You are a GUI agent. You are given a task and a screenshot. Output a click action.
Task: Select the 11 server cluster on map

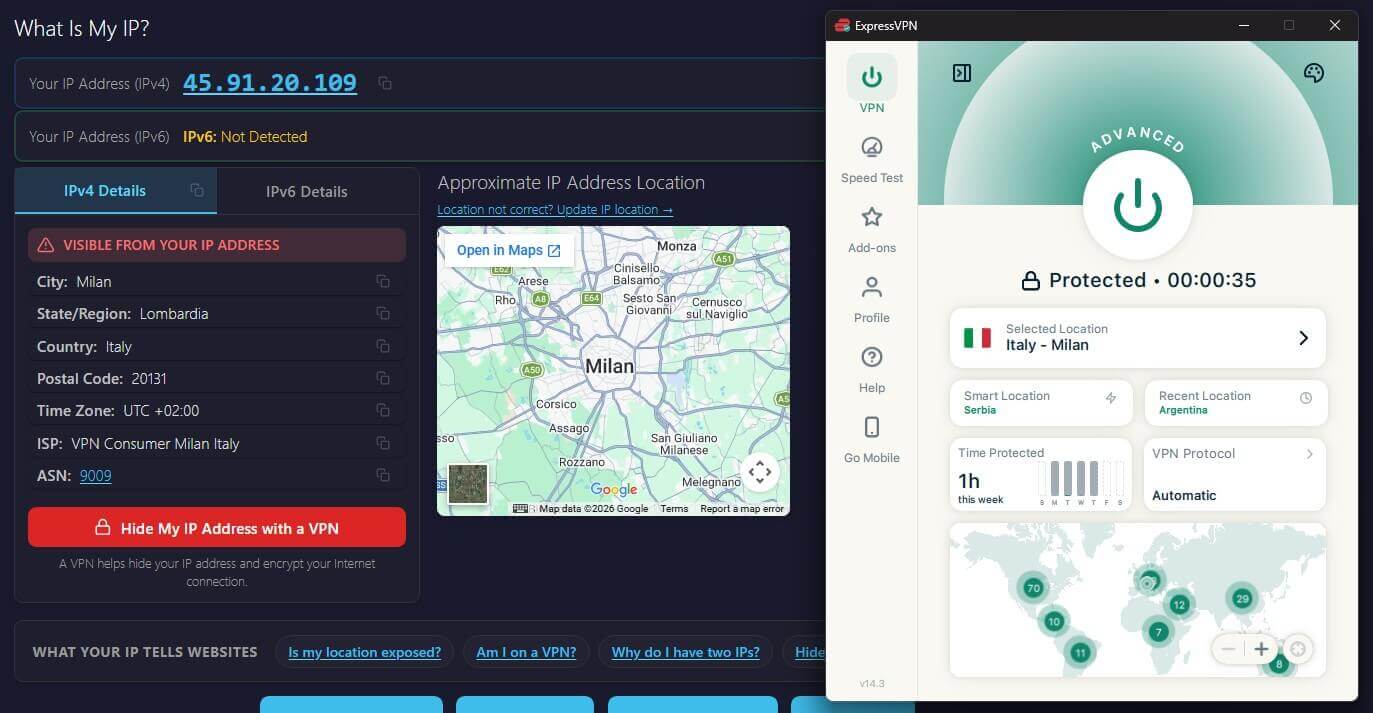[x=1080, y=653]
